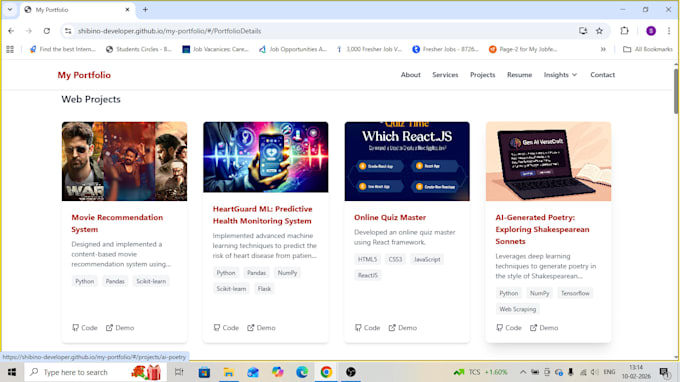Go to Services nav item

coord(445,75)
